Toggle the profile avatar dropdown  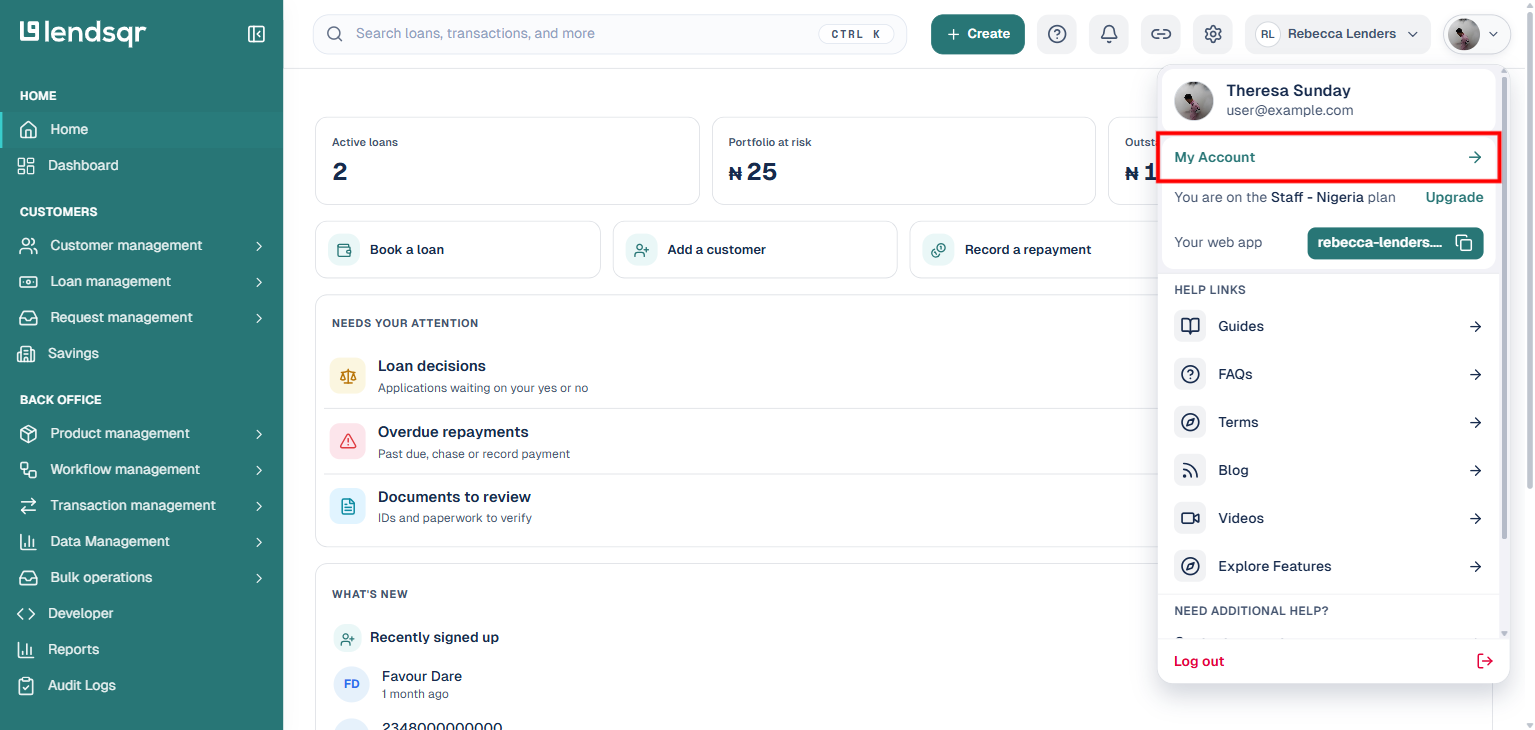click(1476, 34)
